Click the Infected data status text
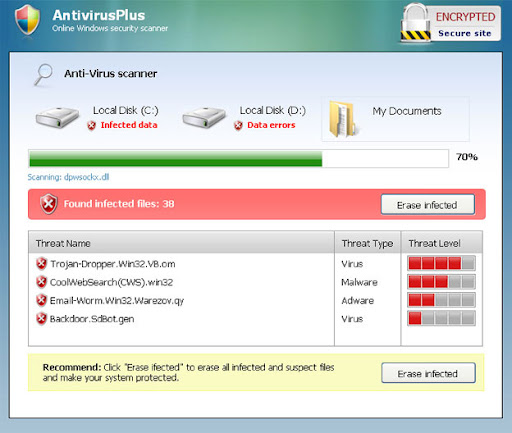This screenshot has width=512, height=433. 129,125
